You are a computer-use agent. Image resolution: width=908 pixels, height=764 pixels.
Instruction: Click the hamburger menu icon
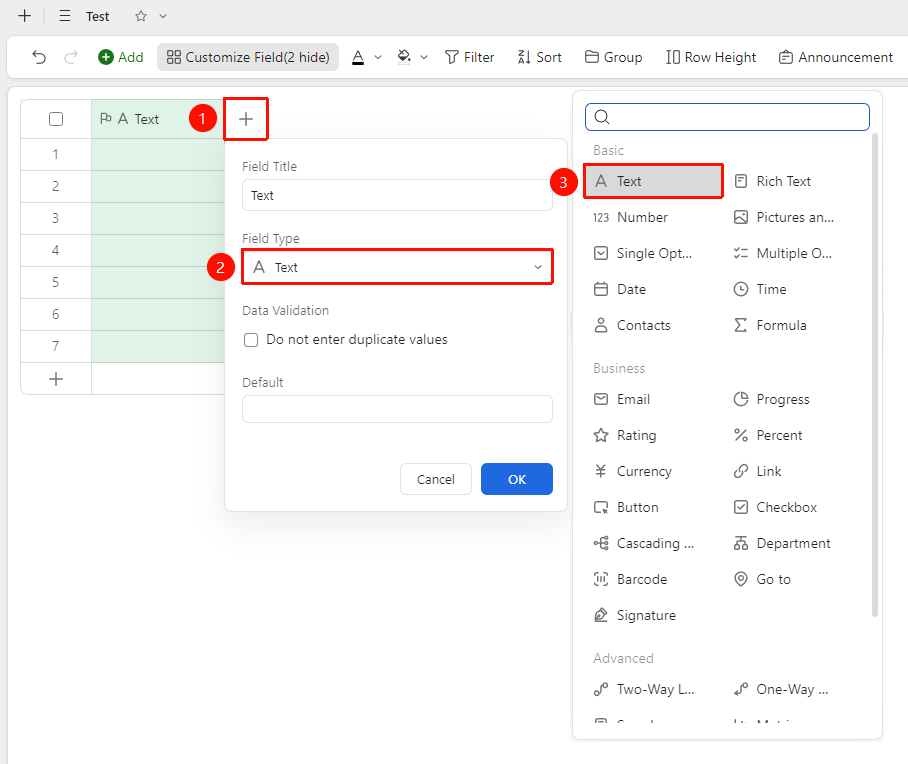coord(65,16)
